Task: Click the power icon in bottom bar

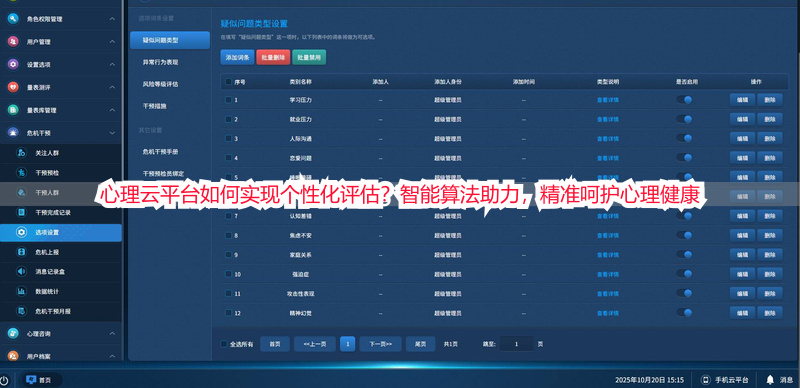Action: (4, 380)
